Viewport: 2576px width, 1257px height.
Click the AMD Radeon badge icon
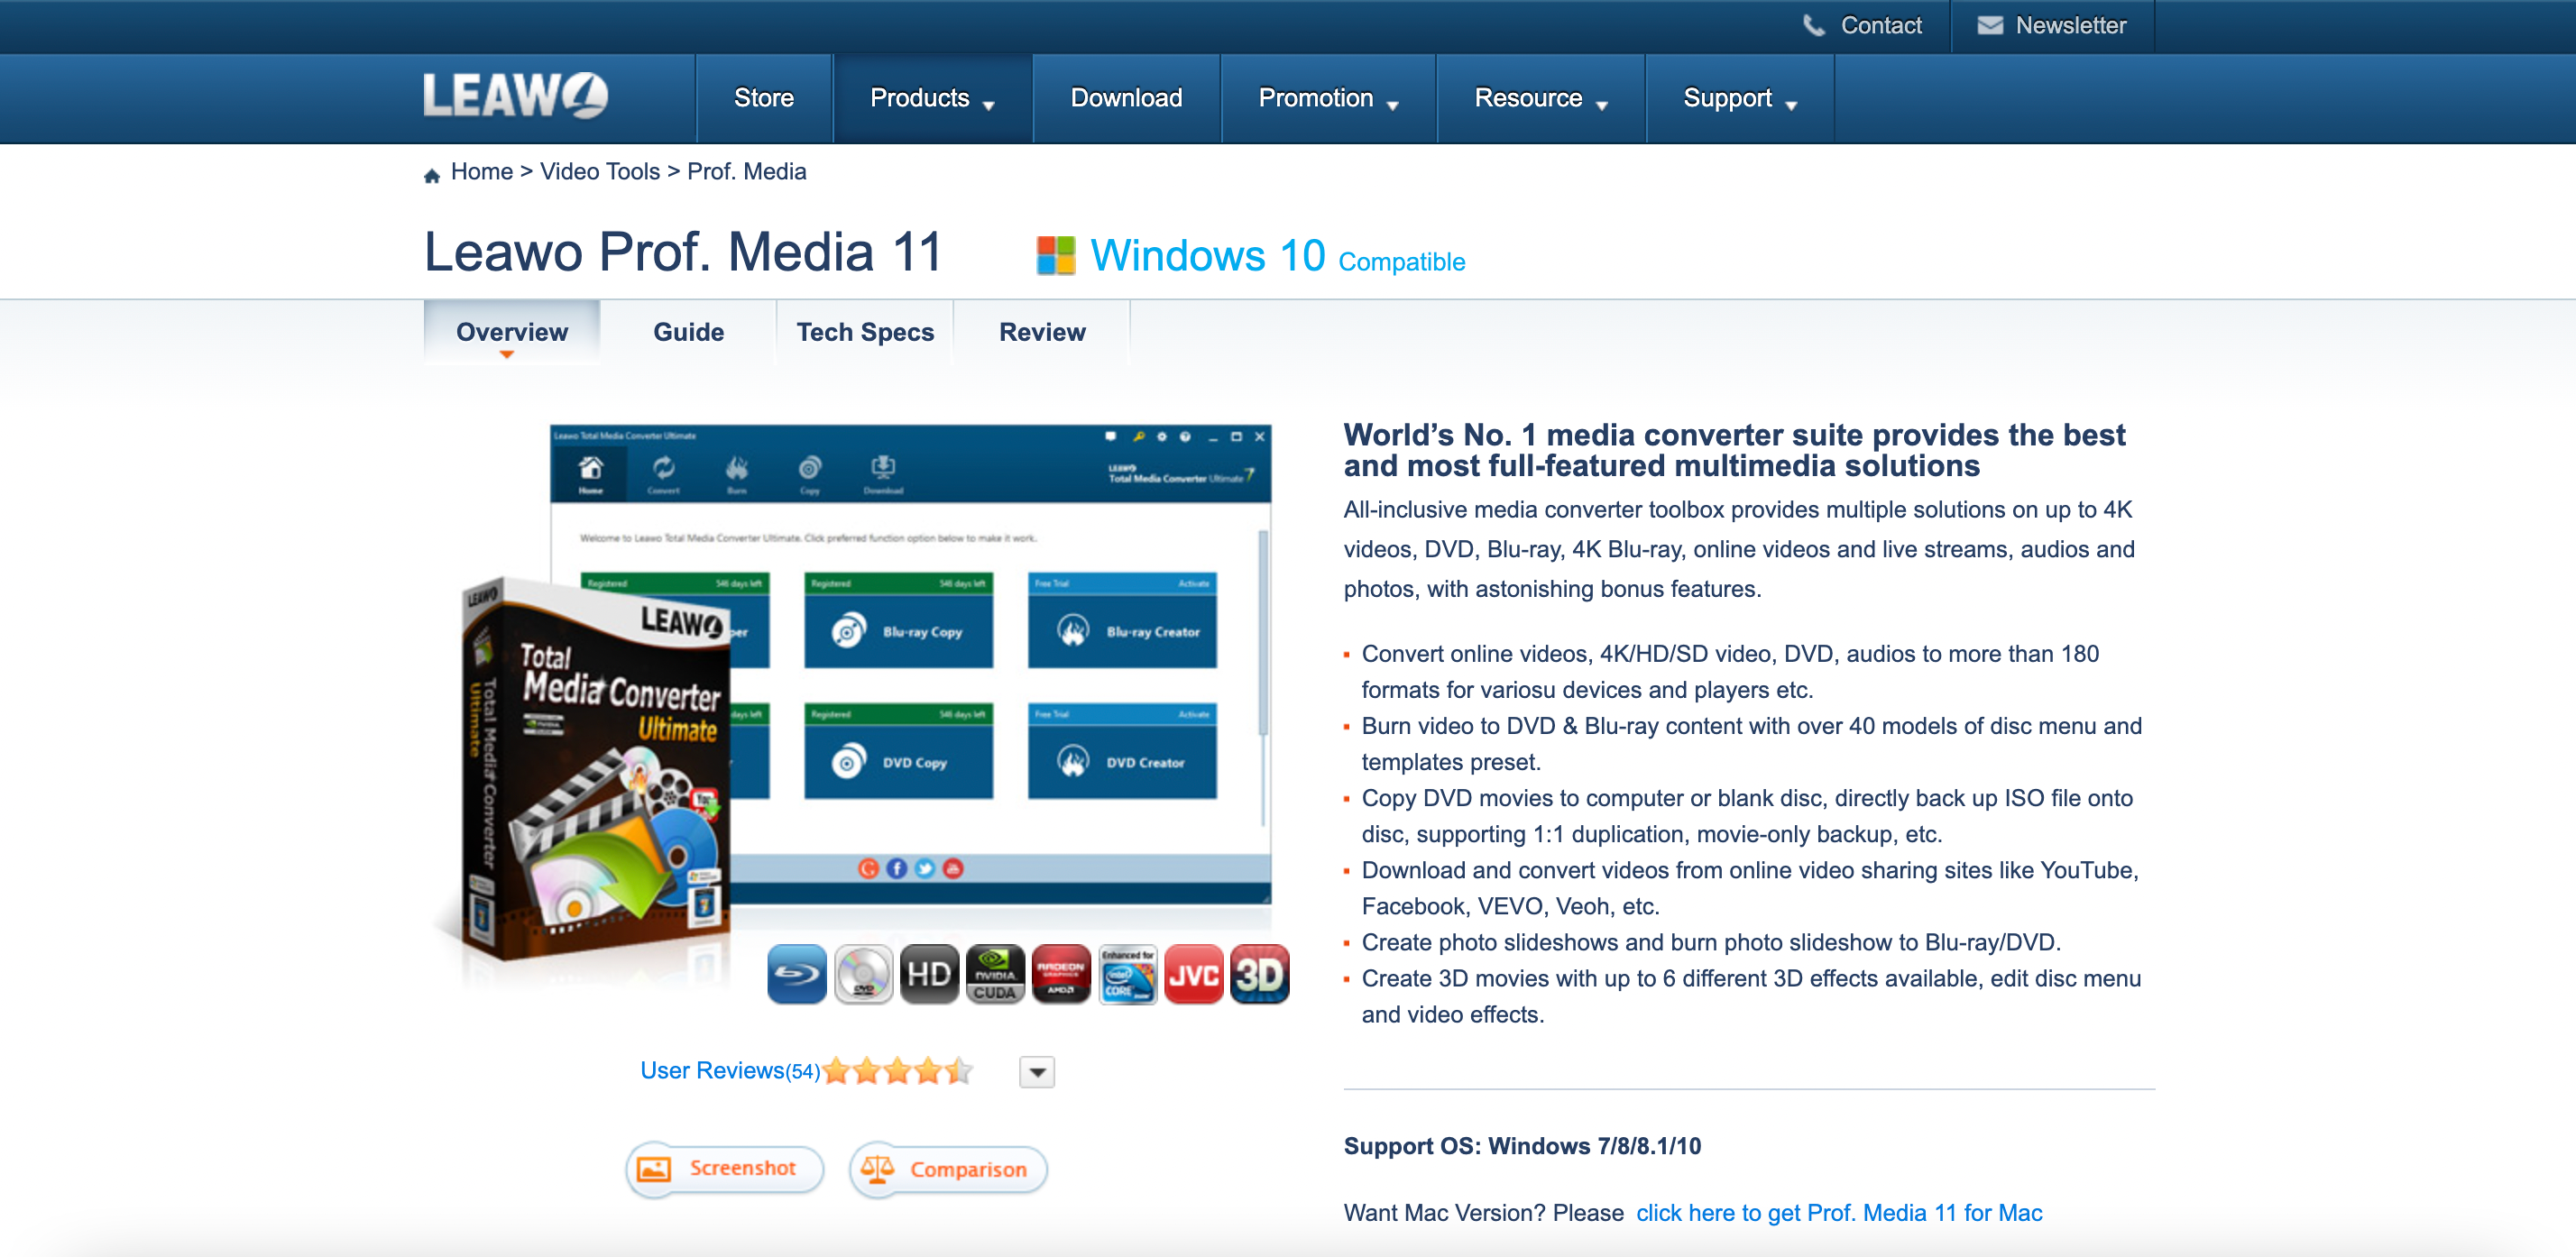coord(1060,973)
